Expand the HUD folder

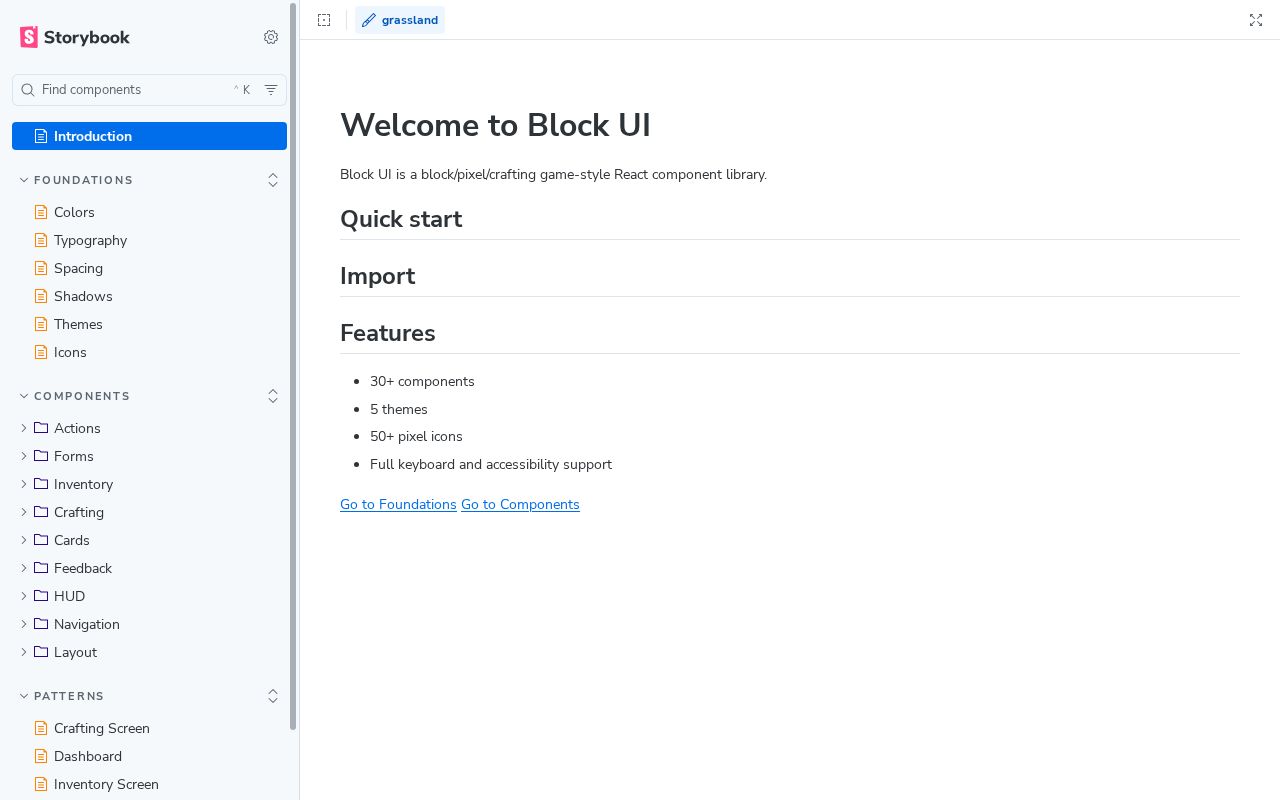click(149, 596)
